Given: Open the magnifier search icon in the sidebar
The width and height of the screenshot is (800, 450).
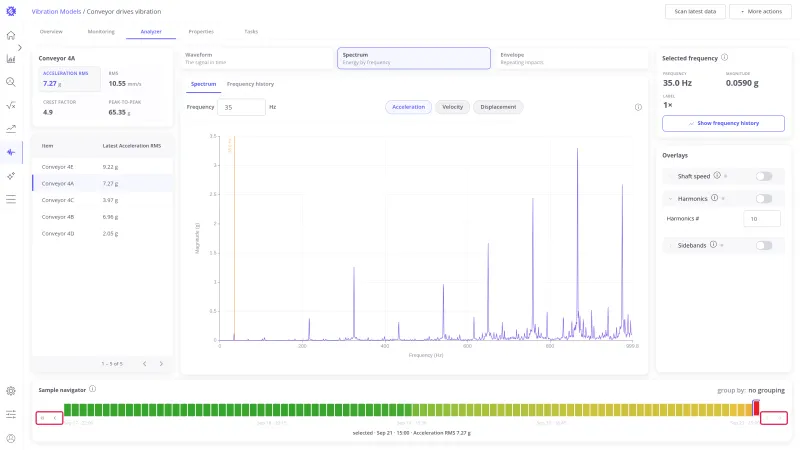Looking at the screenshot, I should (11, 82).
